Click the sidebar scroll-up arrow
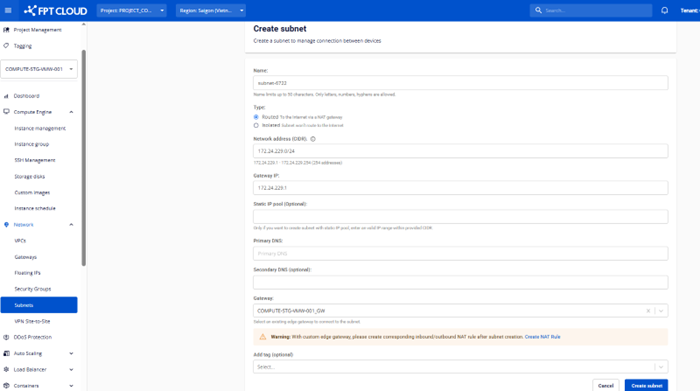Viewport: 700px width, 391px height. tap(83, 25)
